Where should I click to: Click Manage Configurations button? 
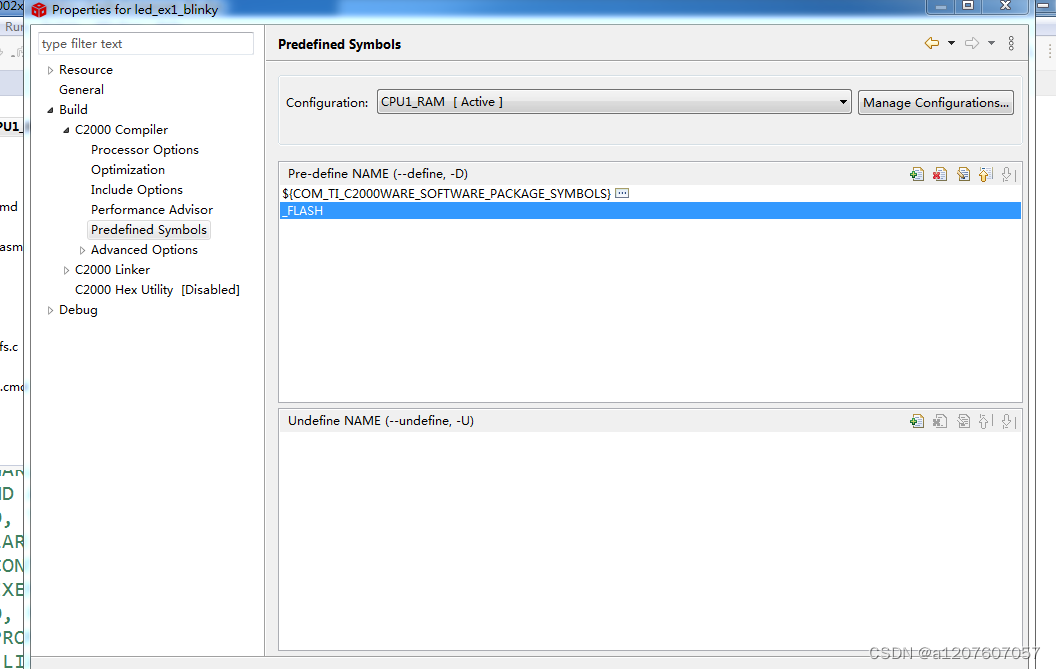pyautogui.click(x=935, y=102)
